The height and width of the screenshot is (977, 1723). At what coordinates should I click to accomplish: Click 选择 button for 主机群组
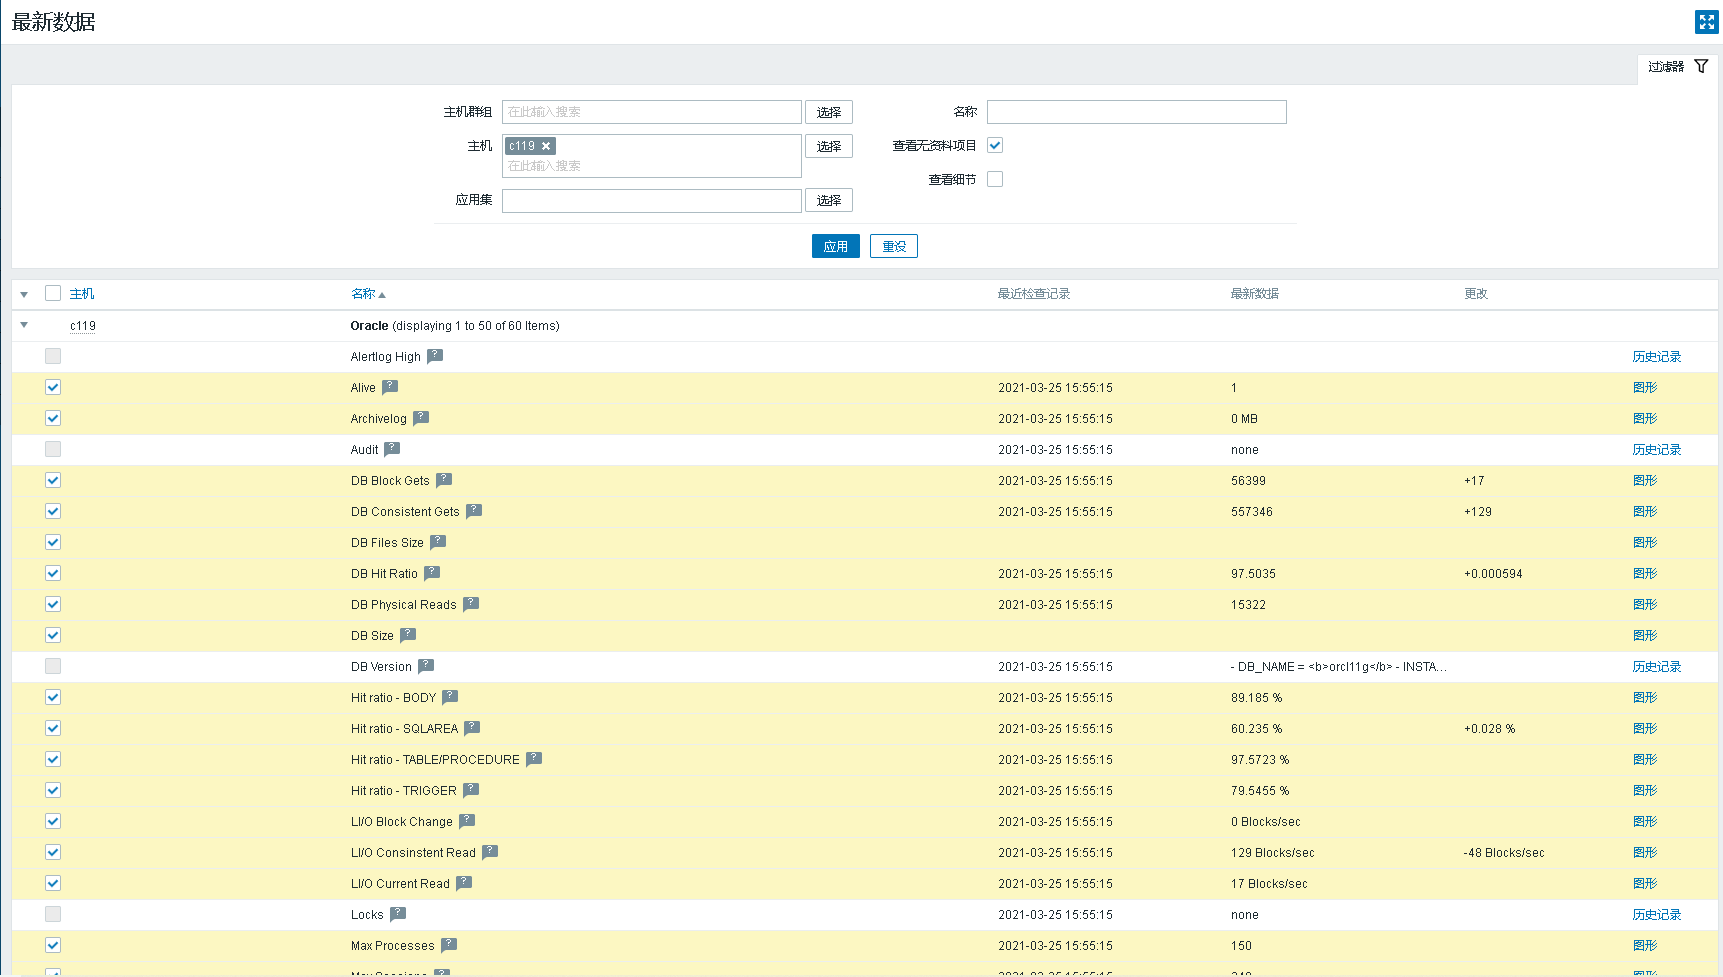(x=829, y=112)
